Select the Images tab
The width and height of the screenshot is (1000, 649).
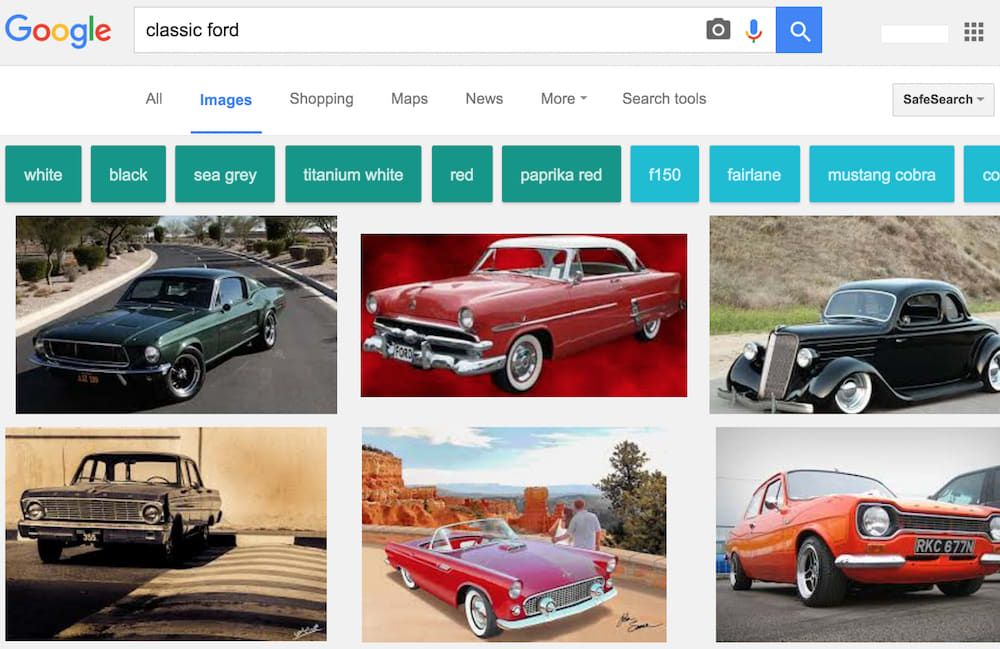coord(226,100)
